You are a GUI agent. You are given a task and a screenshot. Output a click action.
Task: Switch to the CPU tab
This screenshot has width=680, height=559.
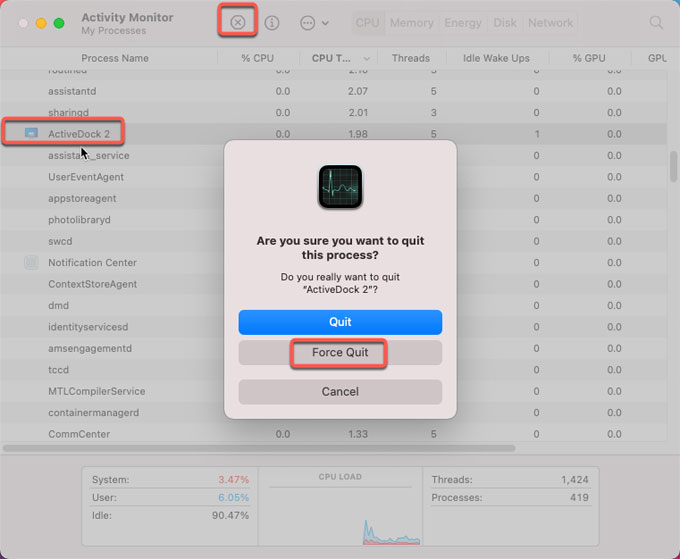point(367,23)
